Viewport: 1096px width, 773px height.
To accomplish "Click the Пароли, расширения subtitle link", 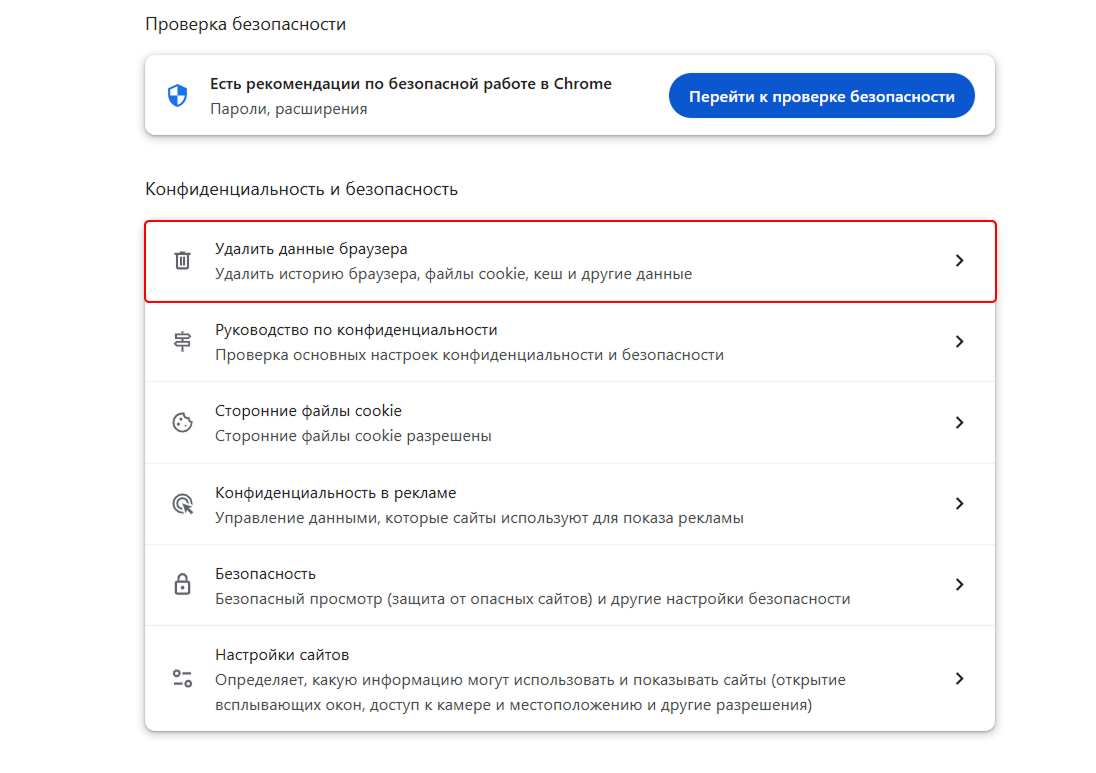I will [288, 108].
